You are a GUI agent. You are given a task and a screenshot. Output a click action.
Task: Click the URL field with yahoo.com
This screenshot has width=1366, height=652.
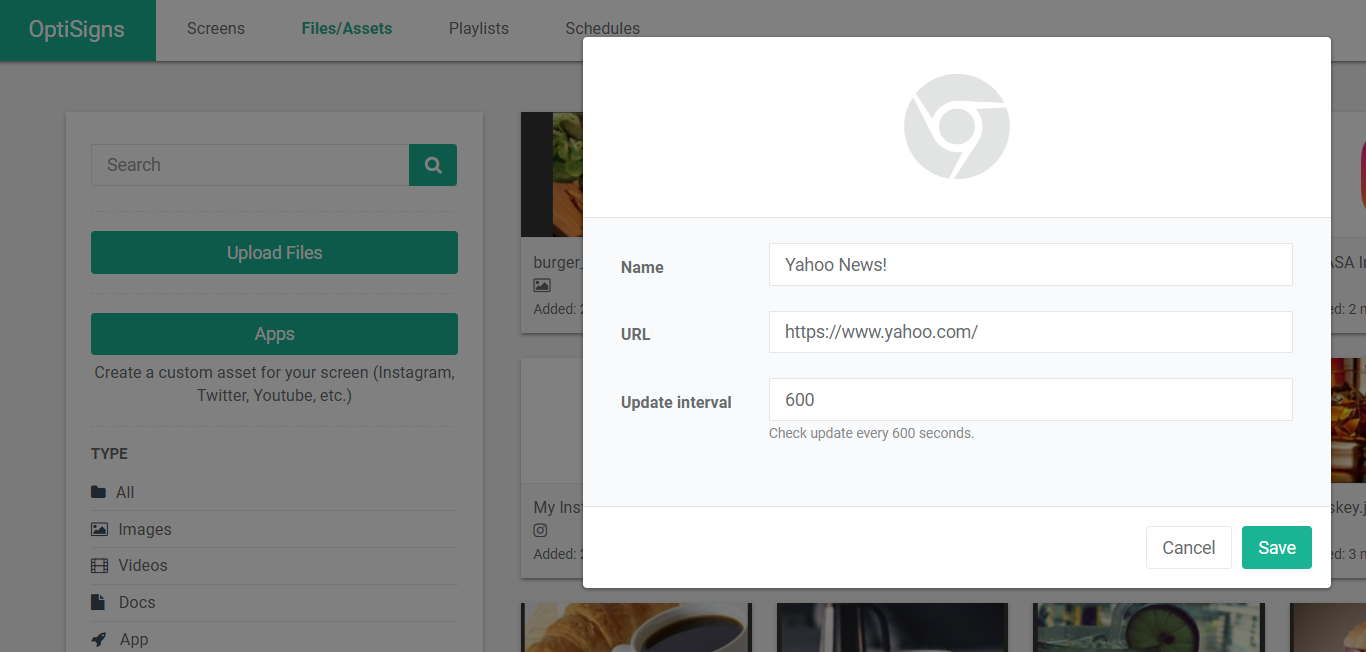pos(1030,332)
